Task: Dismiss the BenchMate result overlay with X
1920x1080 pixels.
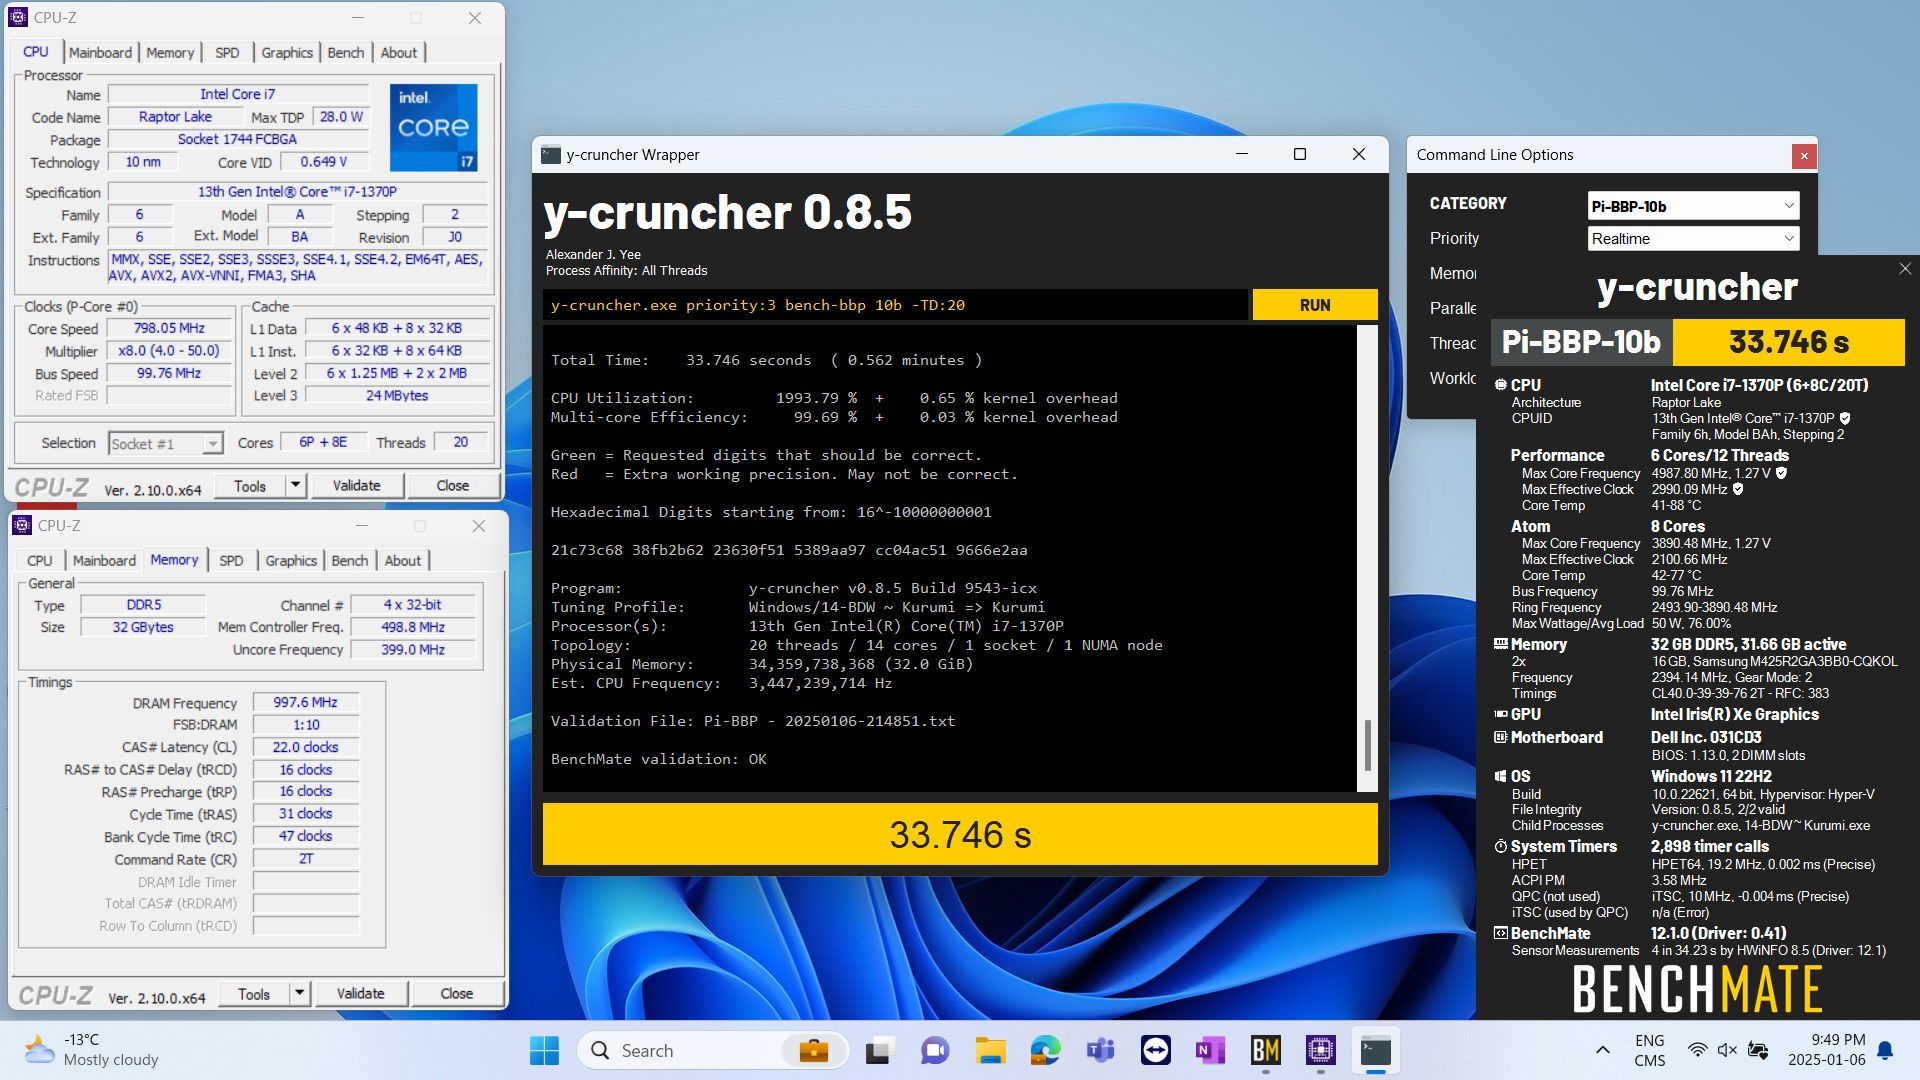Action: [x=1904, y=268]
